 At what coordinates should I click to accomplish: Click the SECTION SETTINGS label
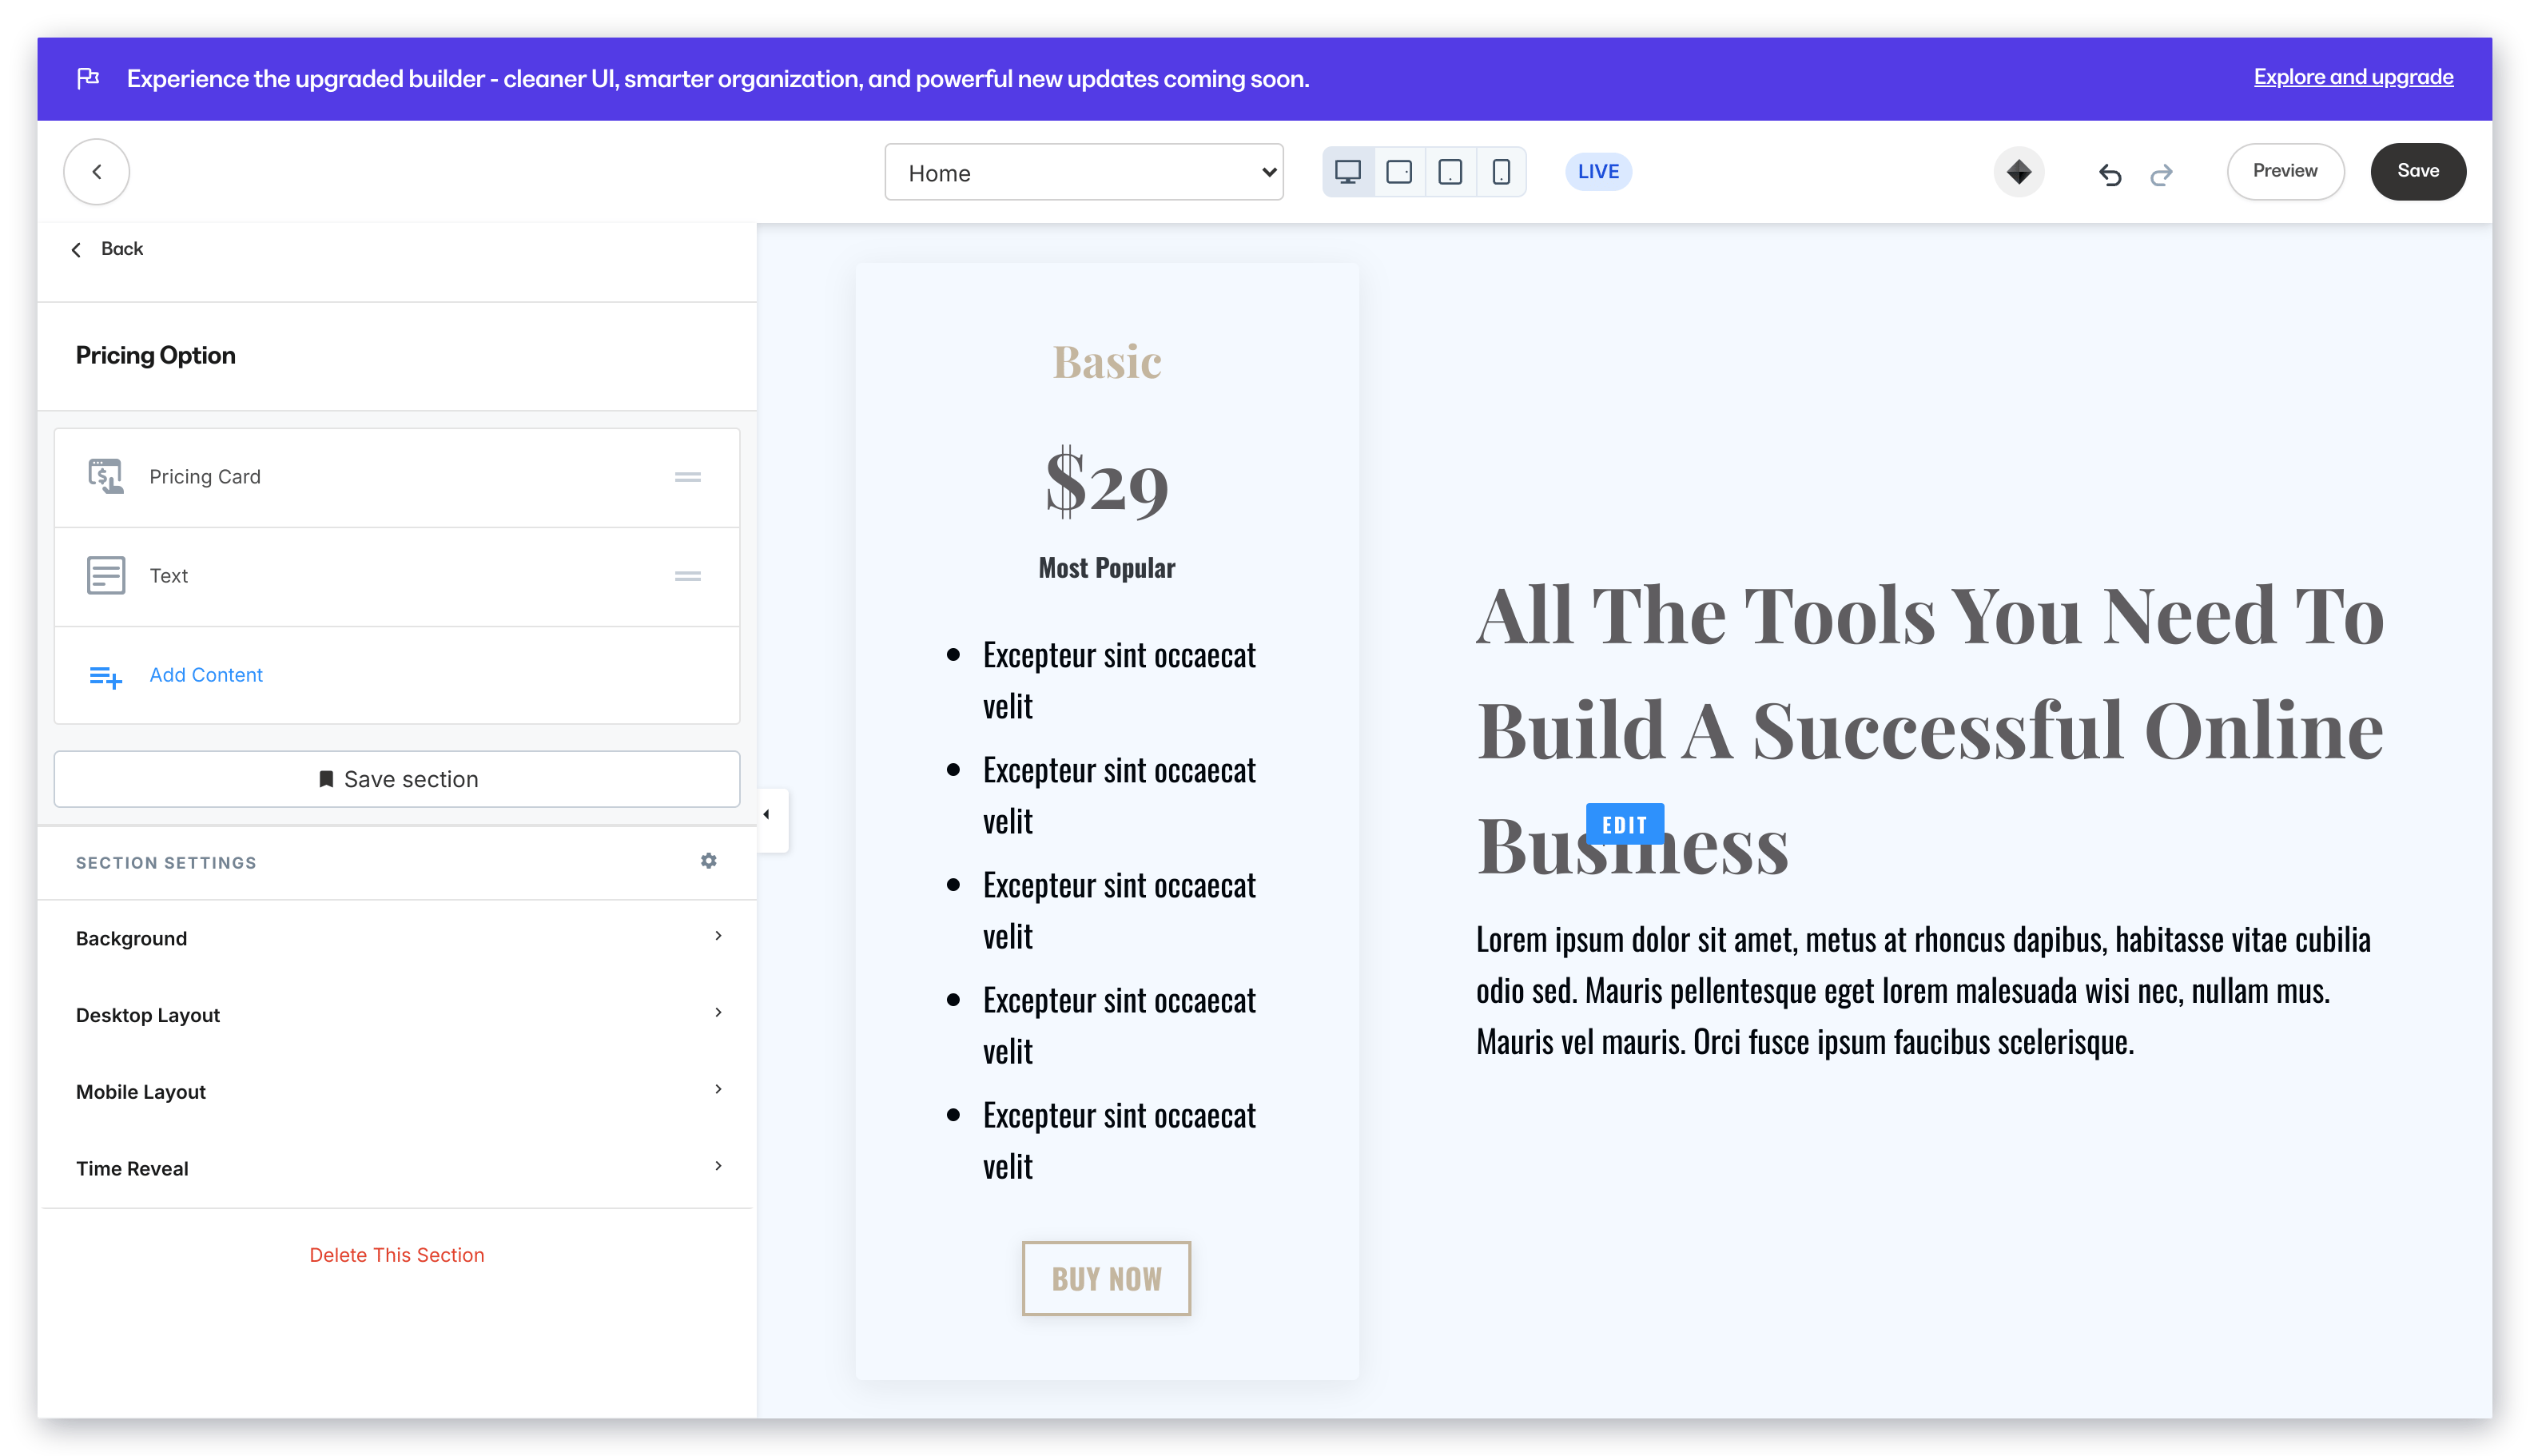click(166, 862)
